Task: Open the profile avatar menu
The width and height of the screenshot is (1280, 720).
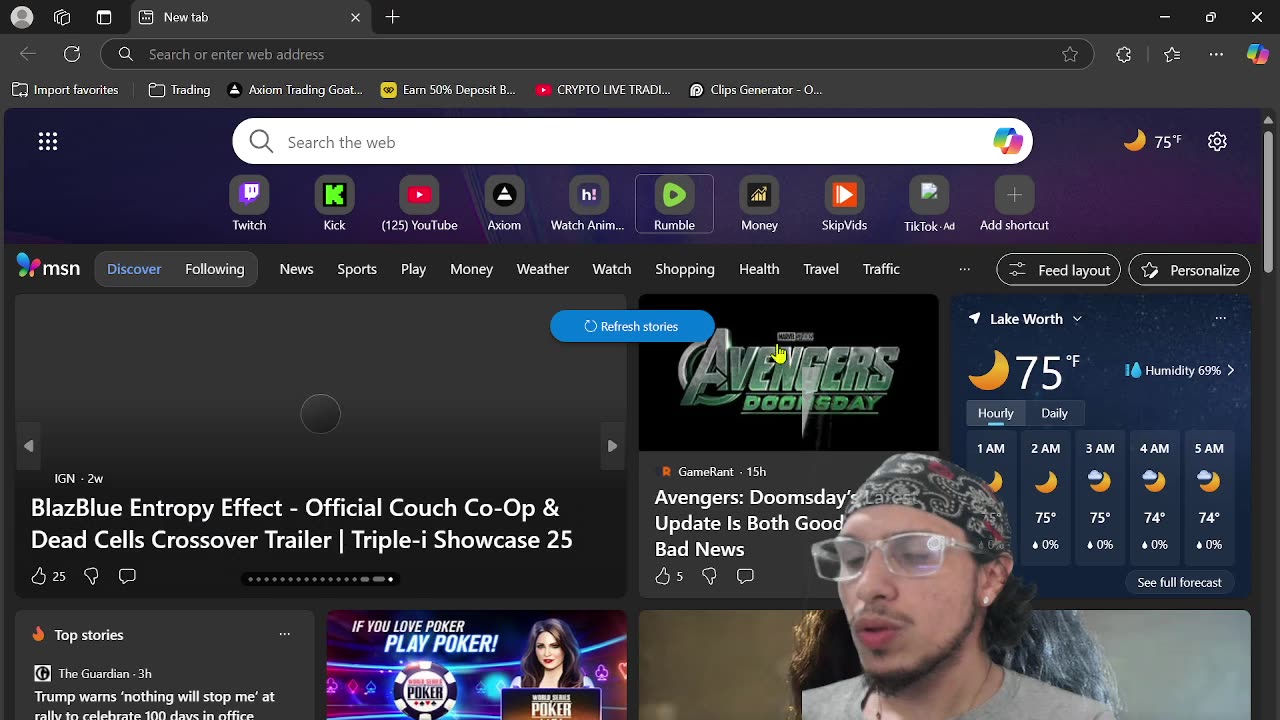Action: coord(21,17)
